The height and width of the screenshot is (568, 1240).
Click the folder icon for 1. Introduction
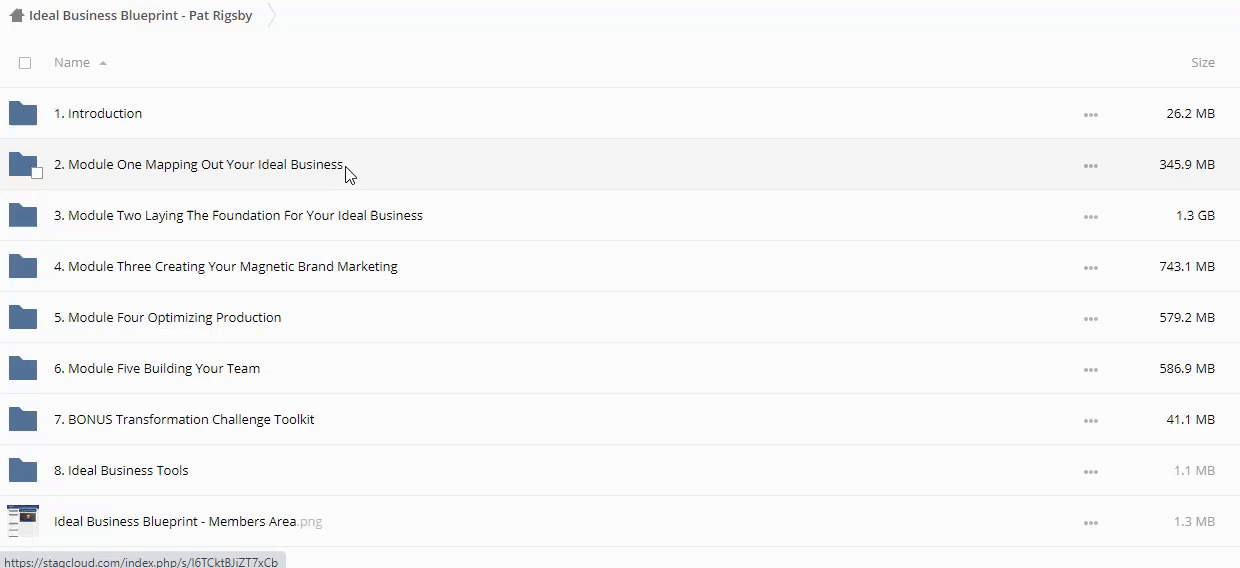click(23, 114)
